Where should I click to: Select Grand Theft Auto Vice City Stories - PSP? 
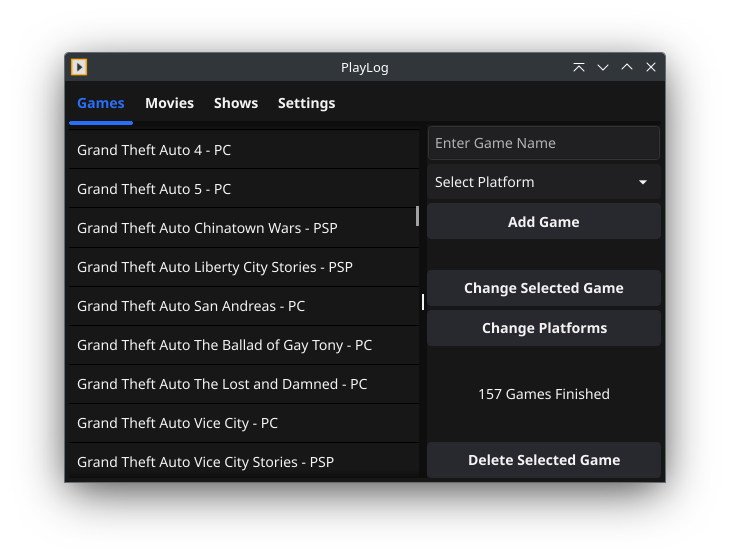click(244, 461)
